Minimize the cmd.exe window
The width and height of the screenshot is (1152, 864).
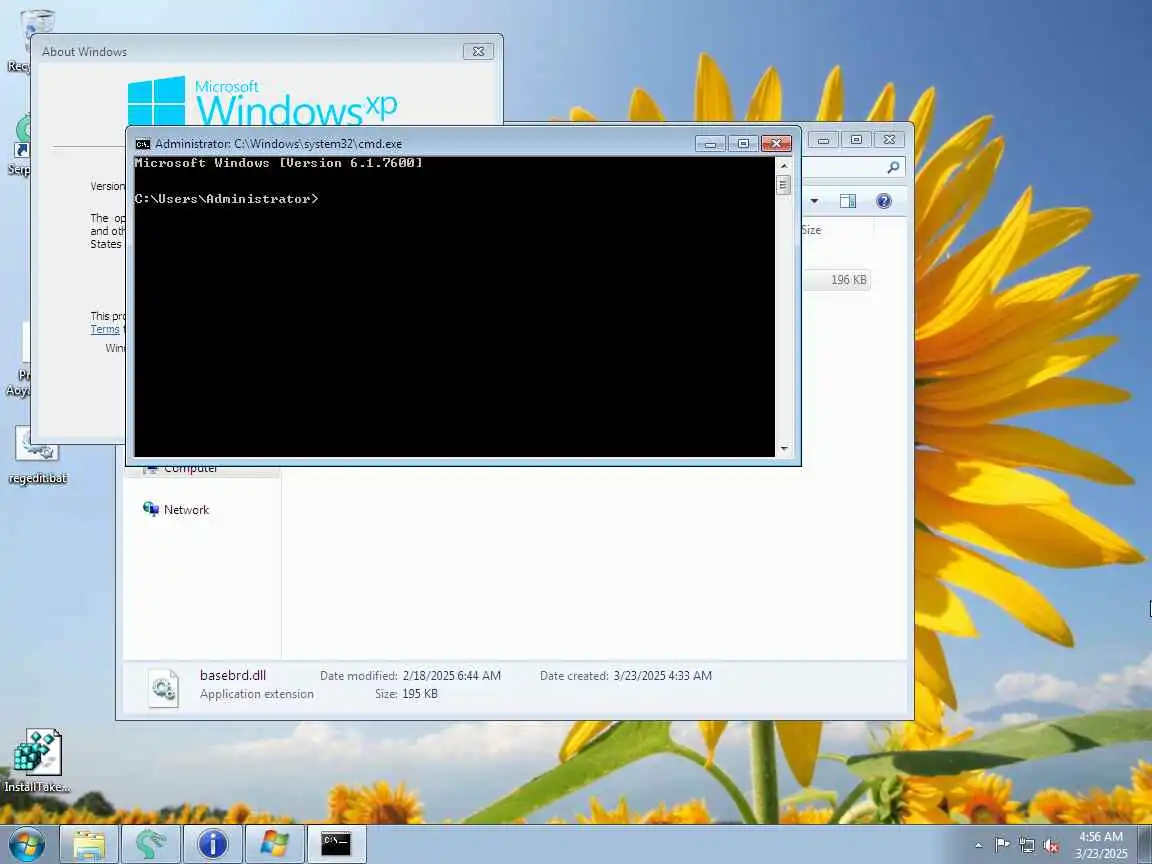pyautogui.click(x=710, y=143)
